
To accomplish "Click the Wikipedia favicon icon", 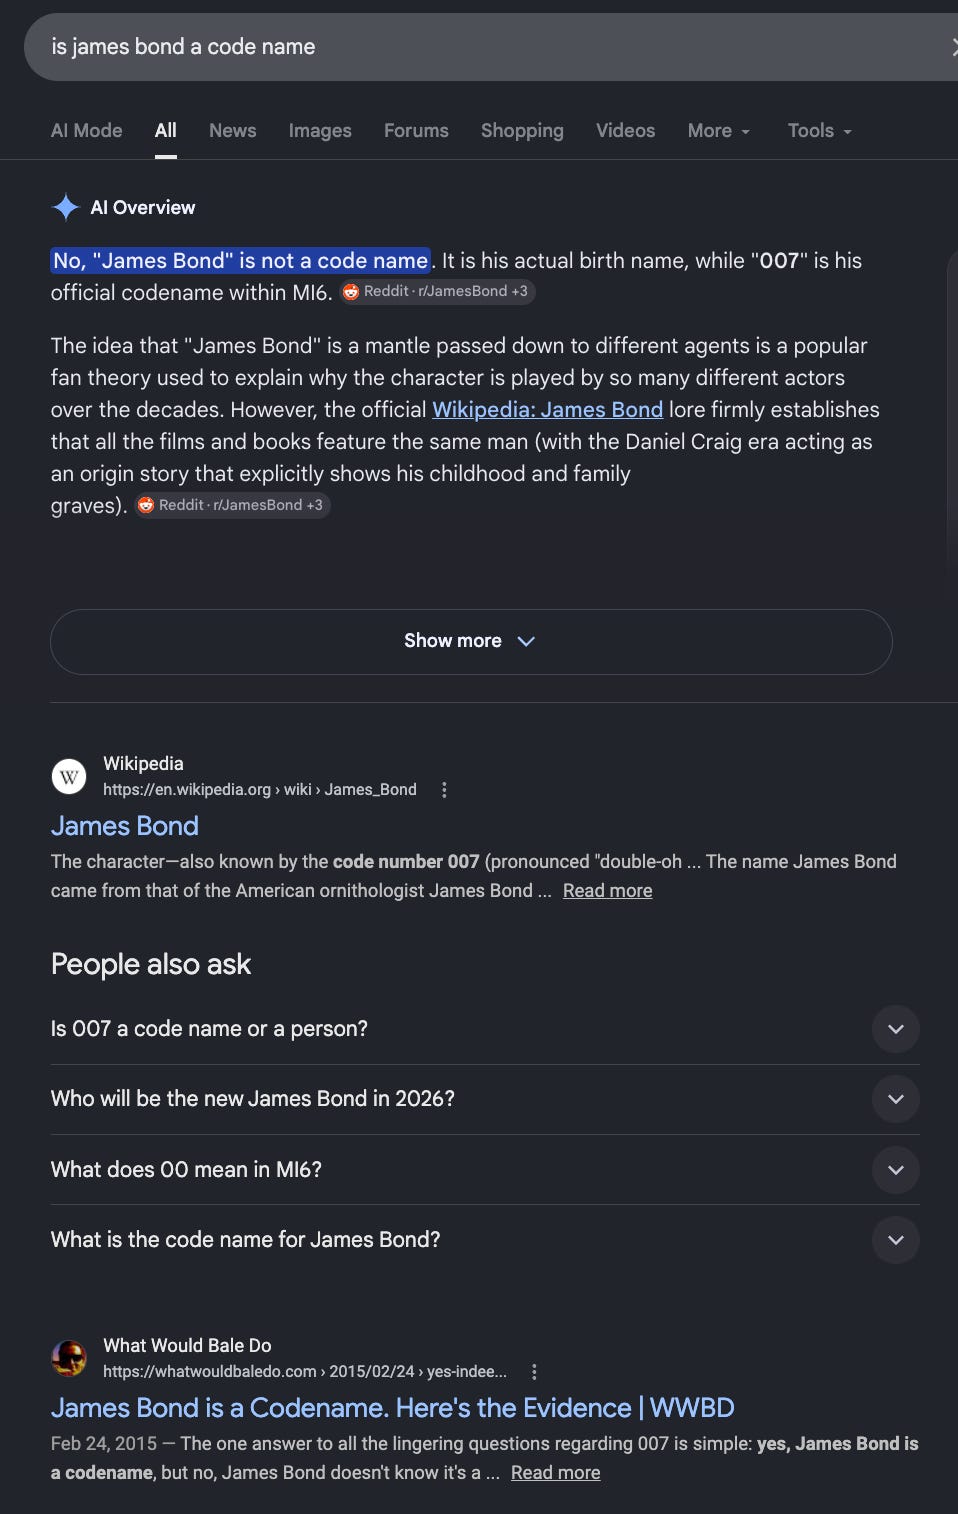I will pyautogui.click(x=69, y=776).
